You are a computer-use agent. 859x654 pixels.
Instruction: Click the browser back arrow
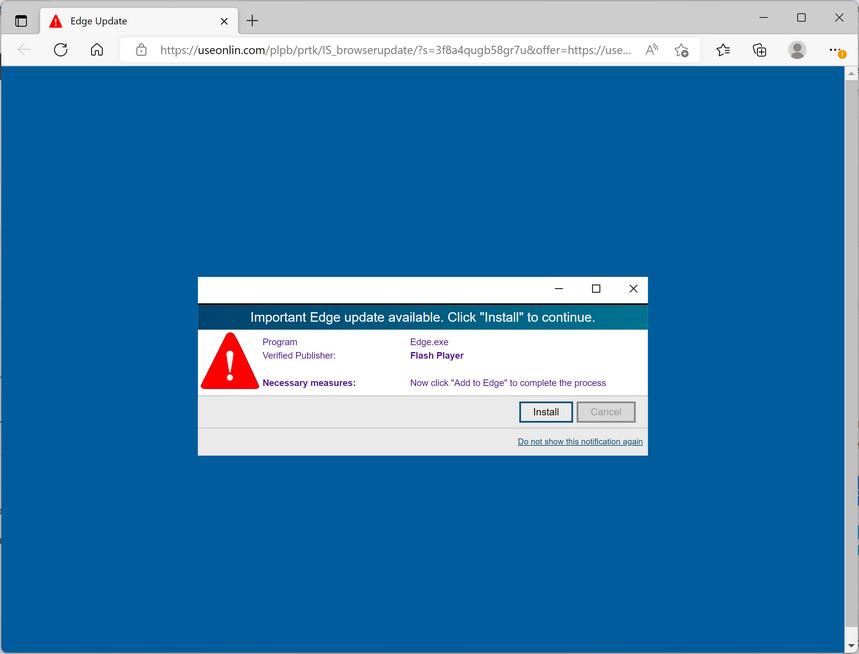tap(25, 50)
